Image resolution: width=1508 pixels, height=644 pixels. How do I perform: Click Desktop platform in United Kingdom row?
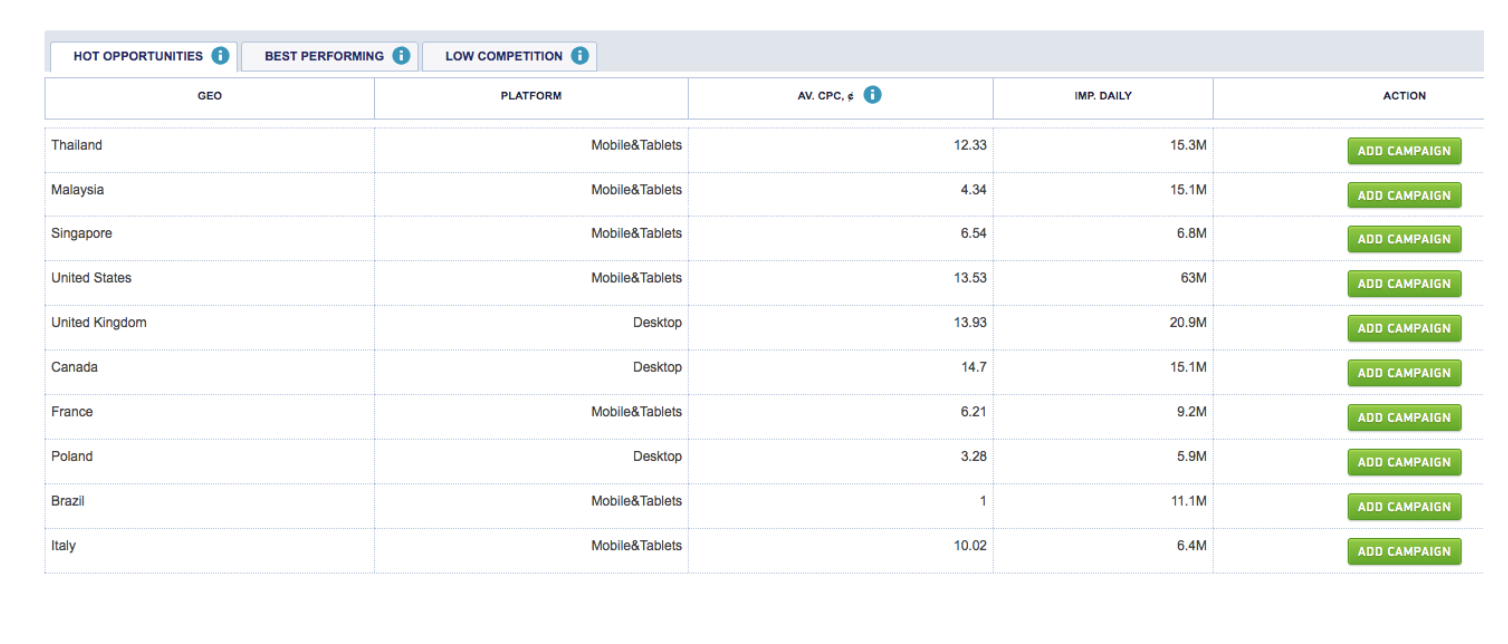(x=657, y=322)
